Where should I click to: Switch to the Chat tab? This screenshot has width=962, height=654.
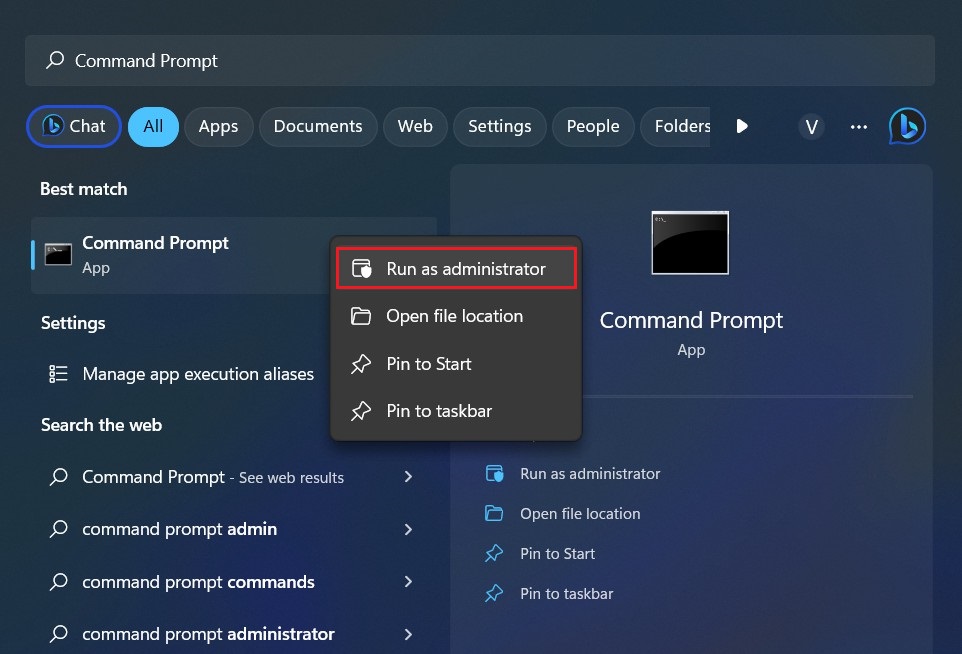coord(74,126)
